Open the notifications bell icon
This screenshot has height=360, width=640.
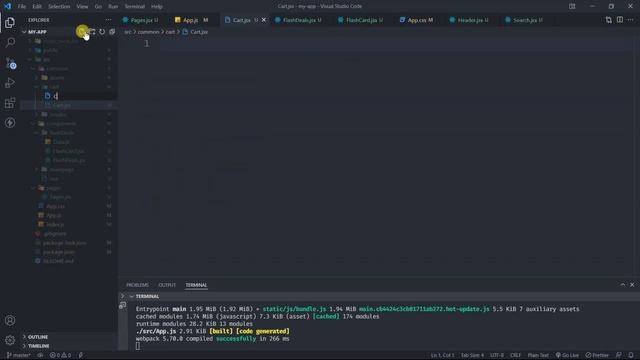coord(631,355)
